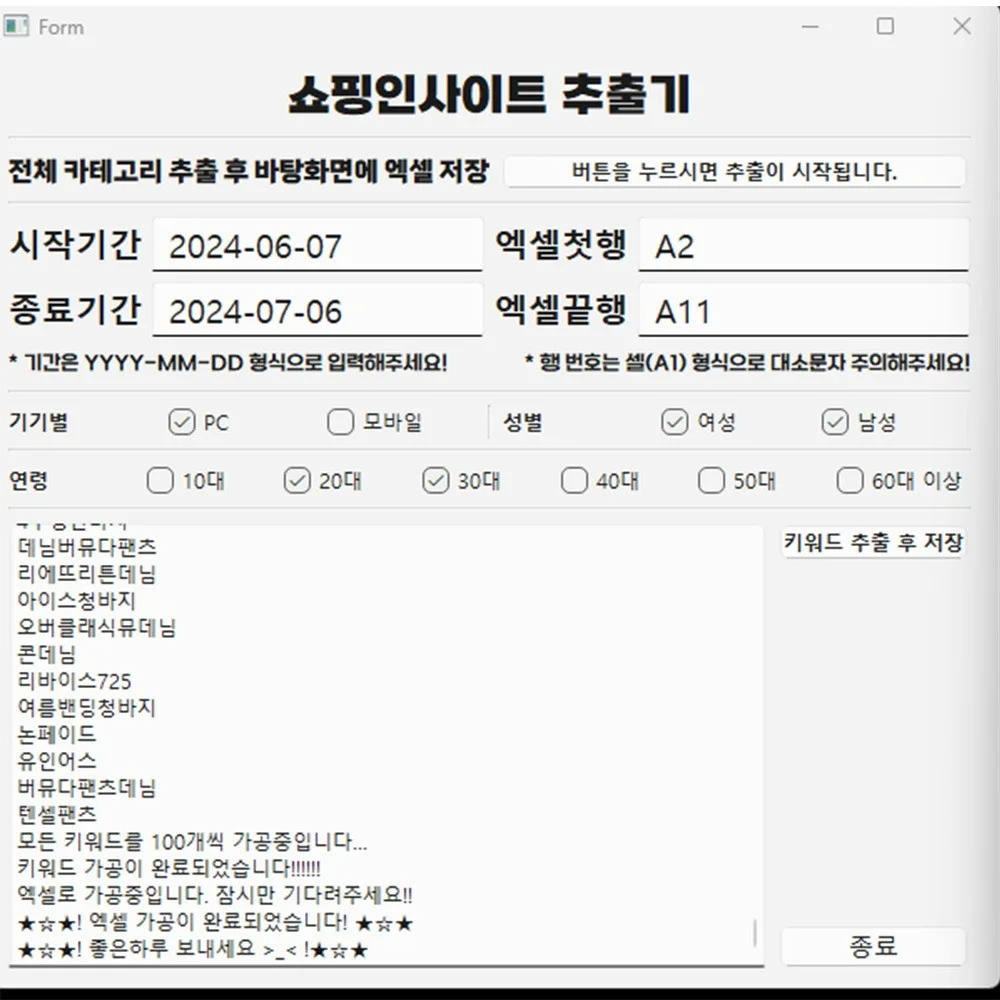Click the 종료 button
The width and height of the screenshot is (1000, 1000).
coord(873,946)
